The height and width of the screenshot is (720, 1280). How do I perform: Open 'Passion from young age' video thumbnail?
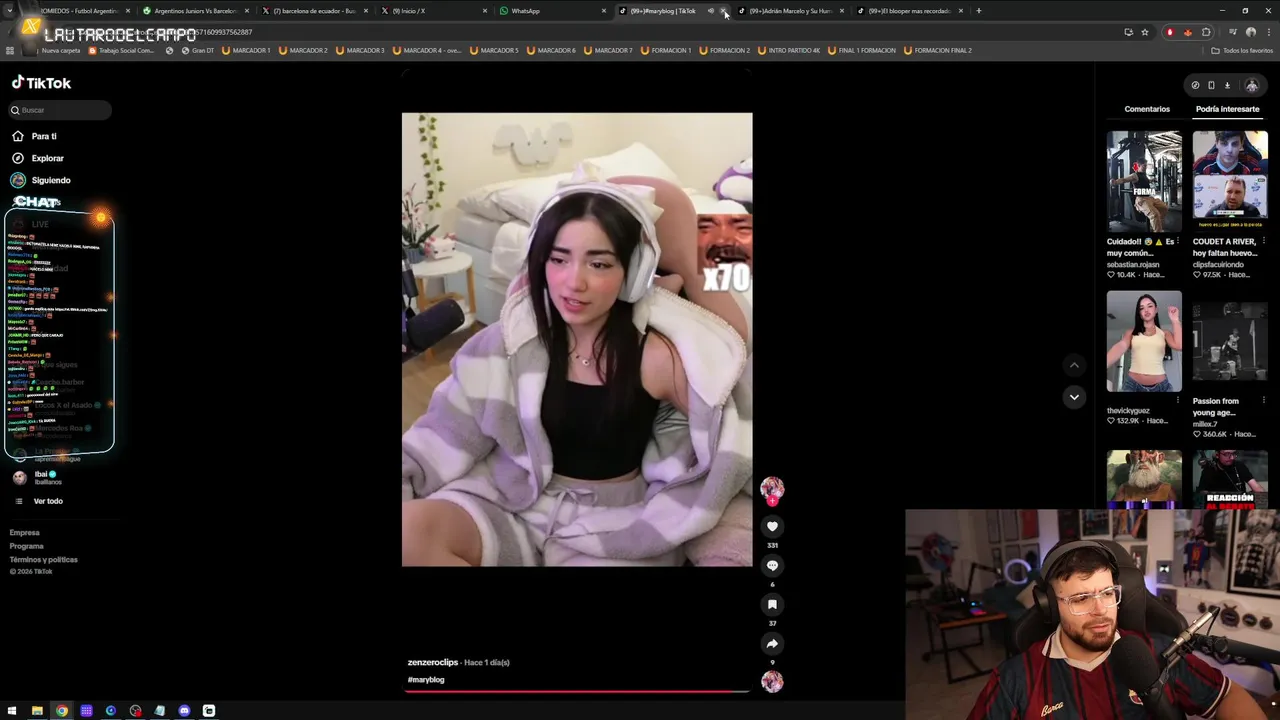1230,341
